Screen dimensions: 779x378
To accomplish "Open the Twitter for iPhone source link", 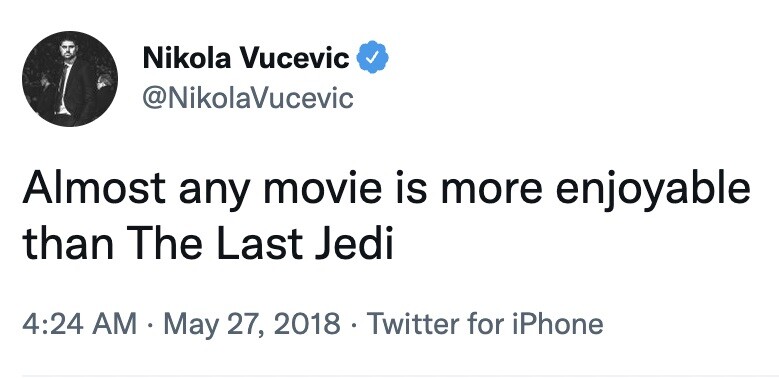I will pyautogui.click(x=484, y=324).
